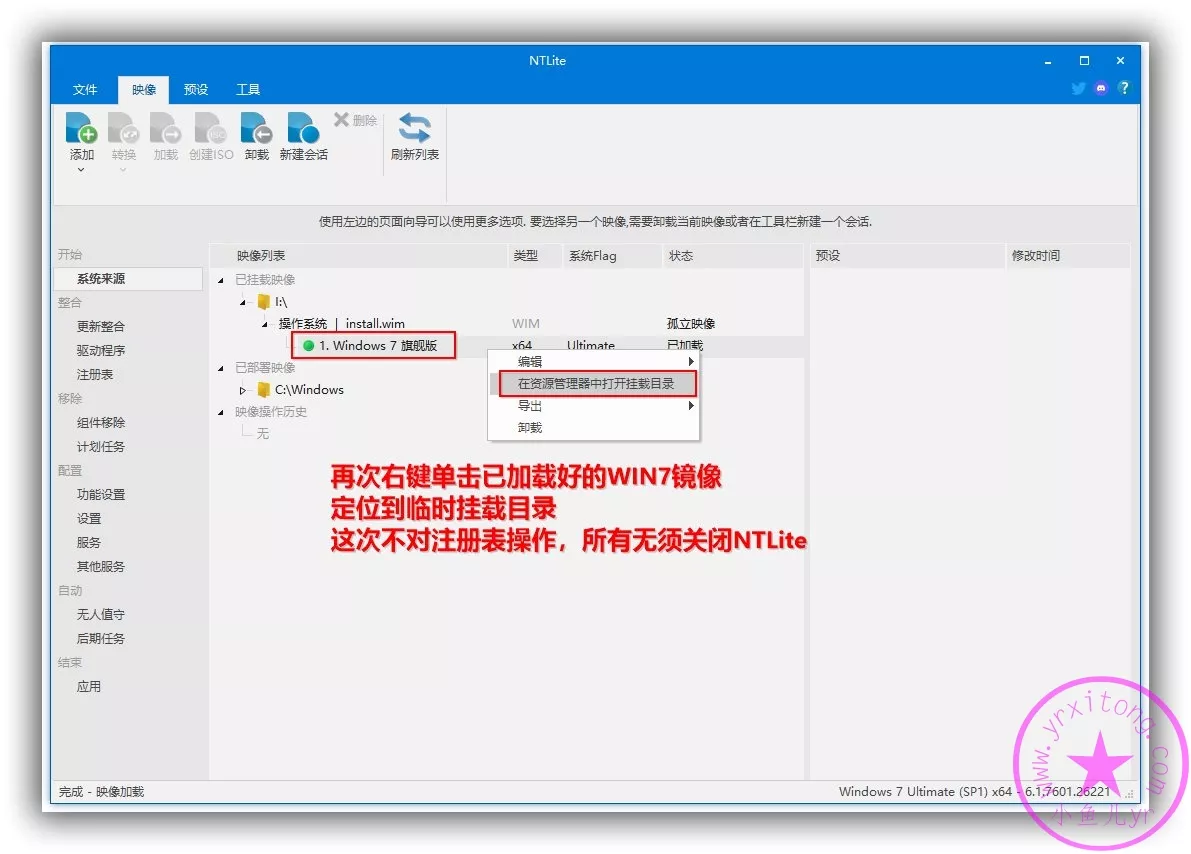Viewport: 1191px width, 854px height.
Task: Click the 转换 (Convert) toolbar icon
Action: [x=123, y=128]
